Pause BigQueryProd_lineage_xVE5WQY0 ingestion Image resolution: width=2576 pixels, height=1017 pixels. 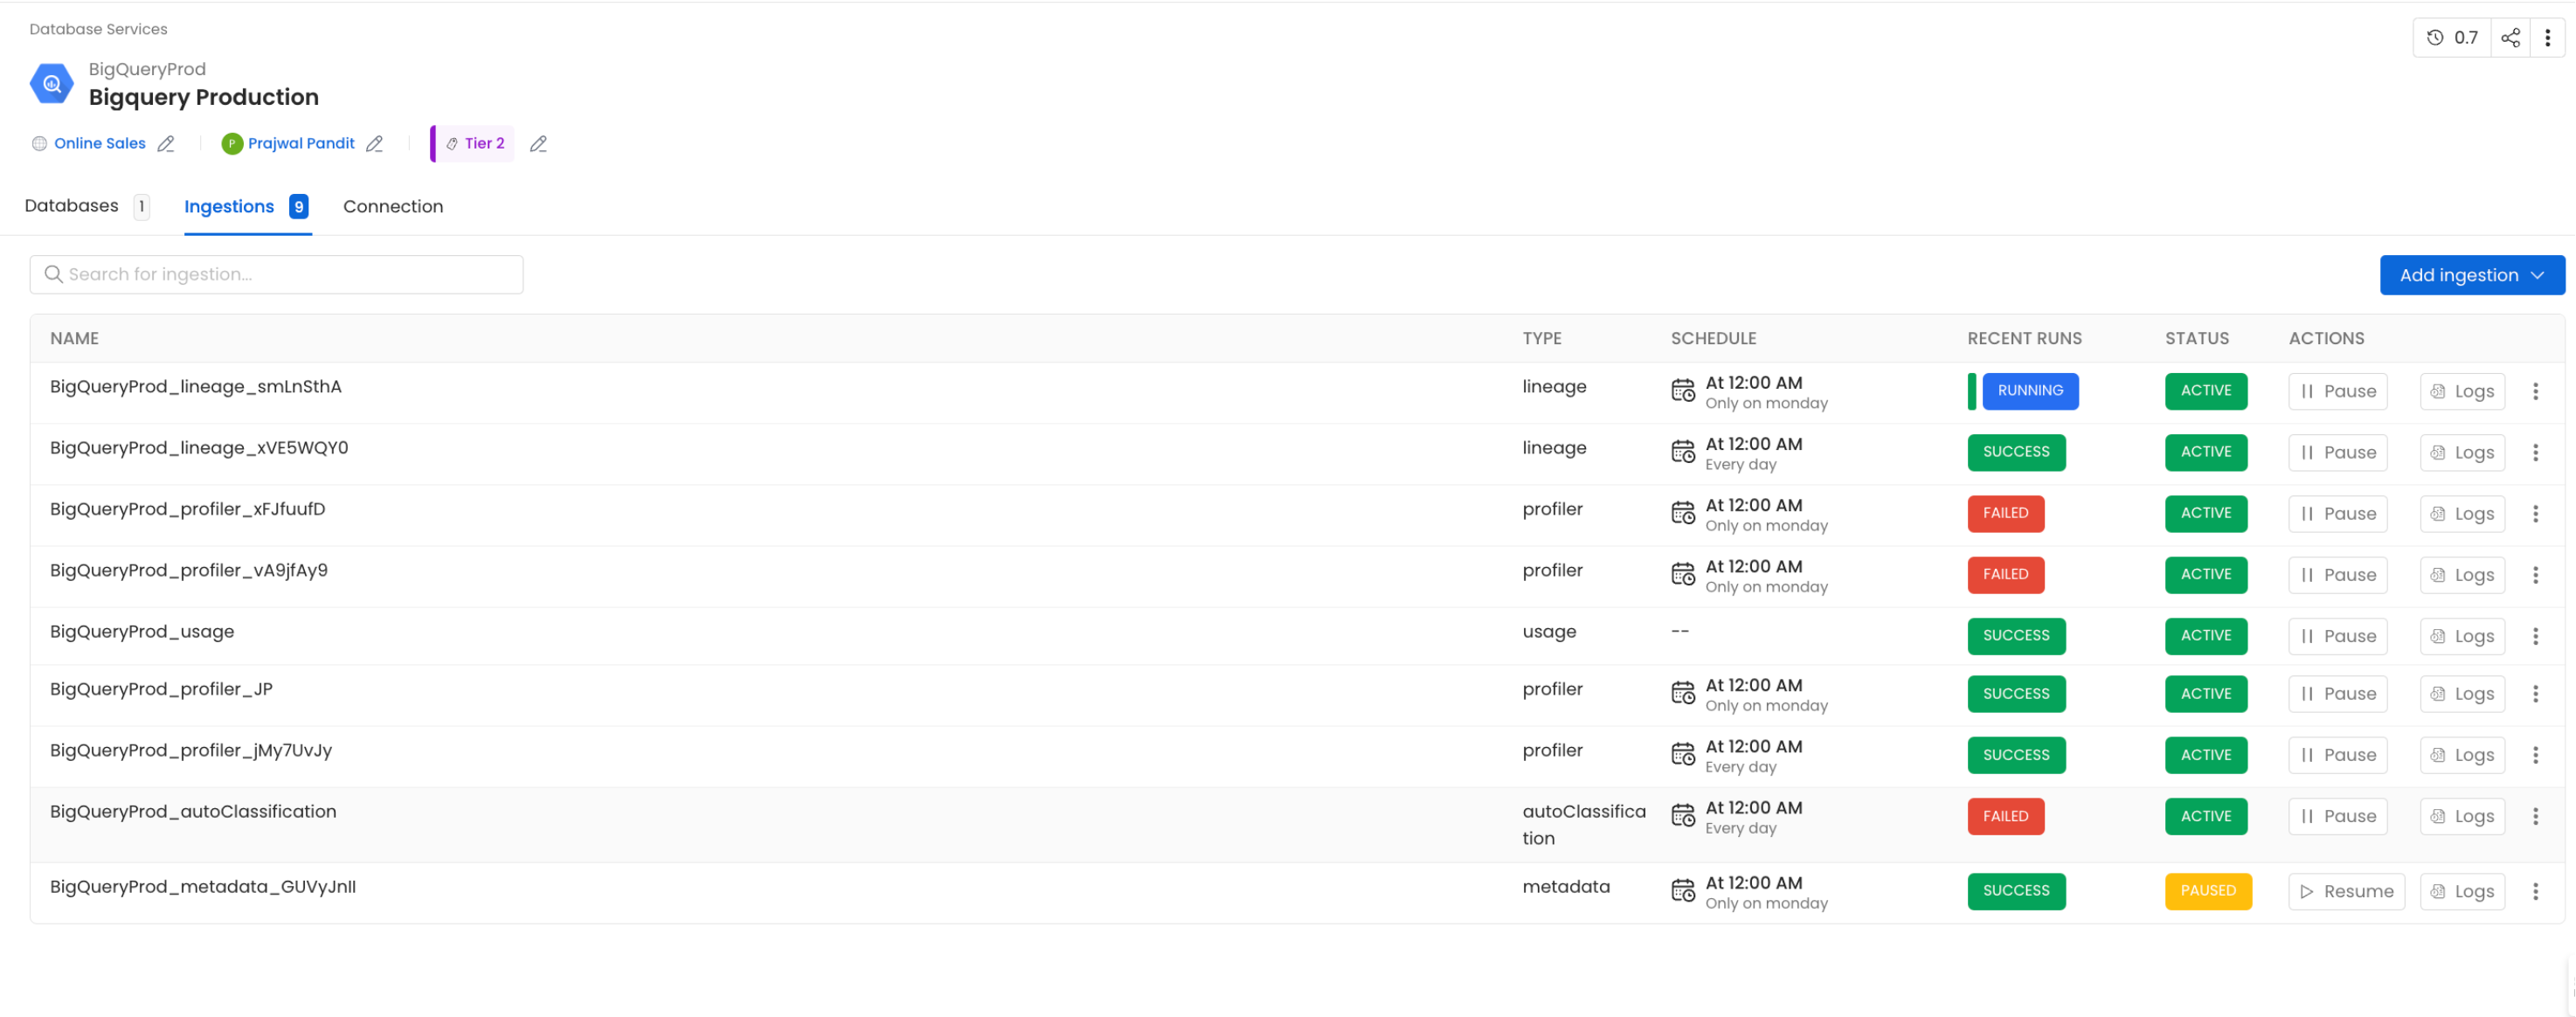[2337, 452]
